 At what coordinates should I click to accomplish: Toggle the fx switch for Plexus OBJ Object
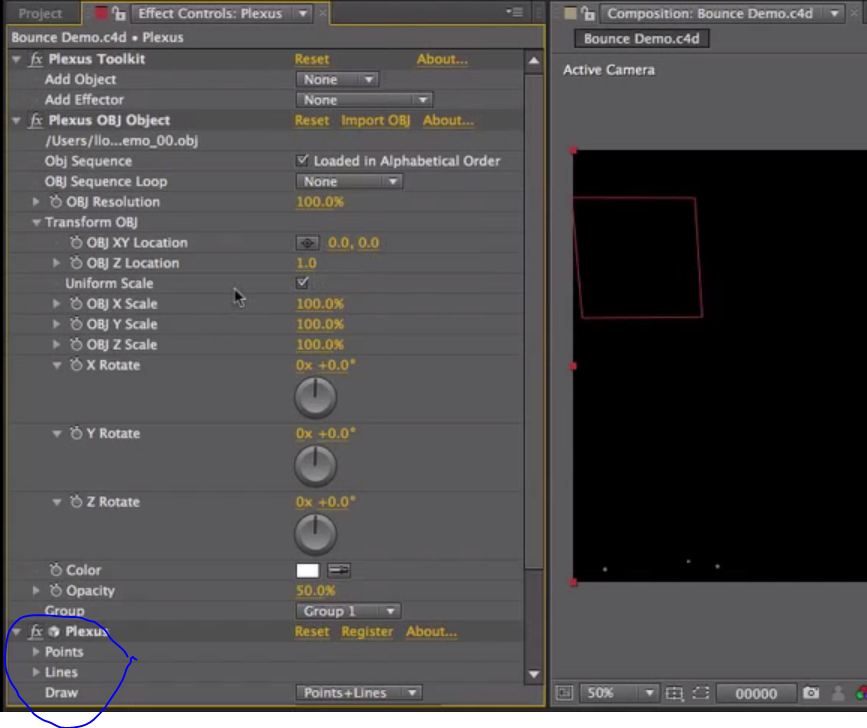(36, 121)
